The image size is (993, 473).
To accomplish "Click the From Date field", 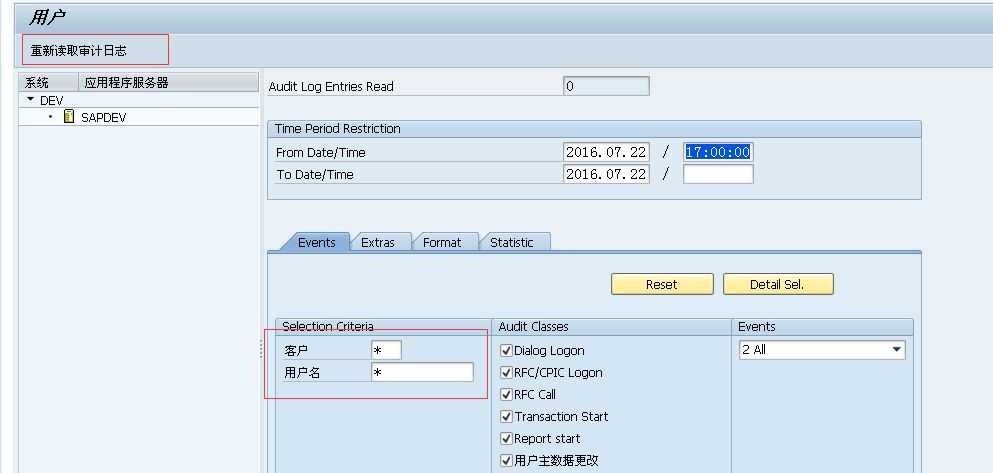I will [606, 152].
